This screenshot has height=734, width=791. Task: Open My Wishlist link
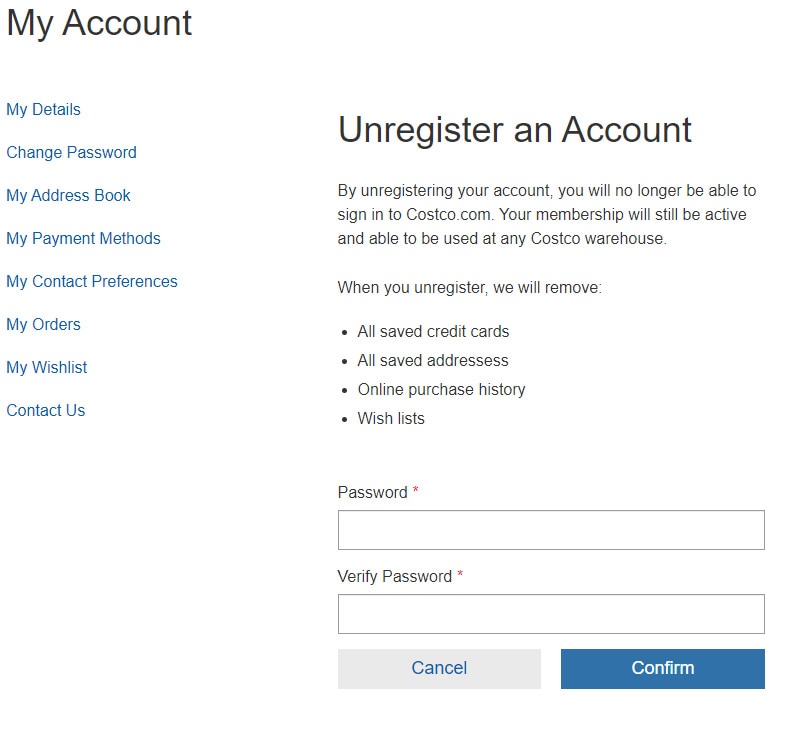pyautogui.click(x=46, y=367)
